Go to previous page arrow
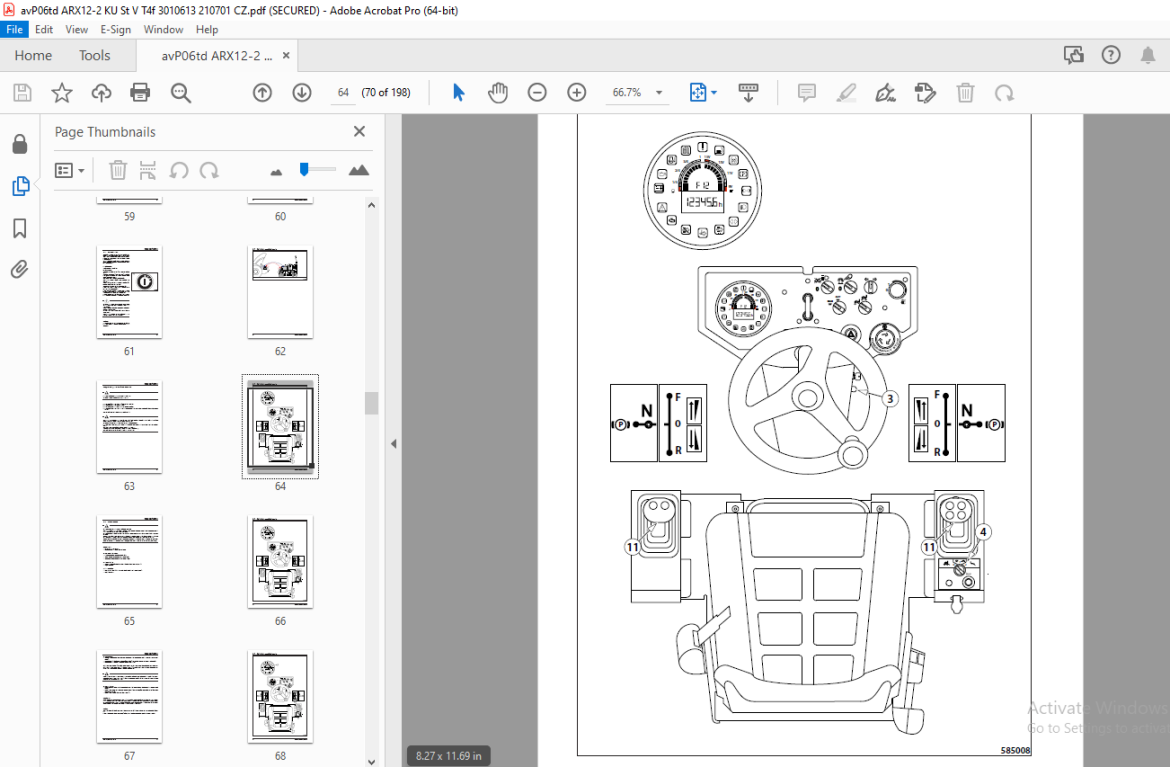 [x=262, y=93]
